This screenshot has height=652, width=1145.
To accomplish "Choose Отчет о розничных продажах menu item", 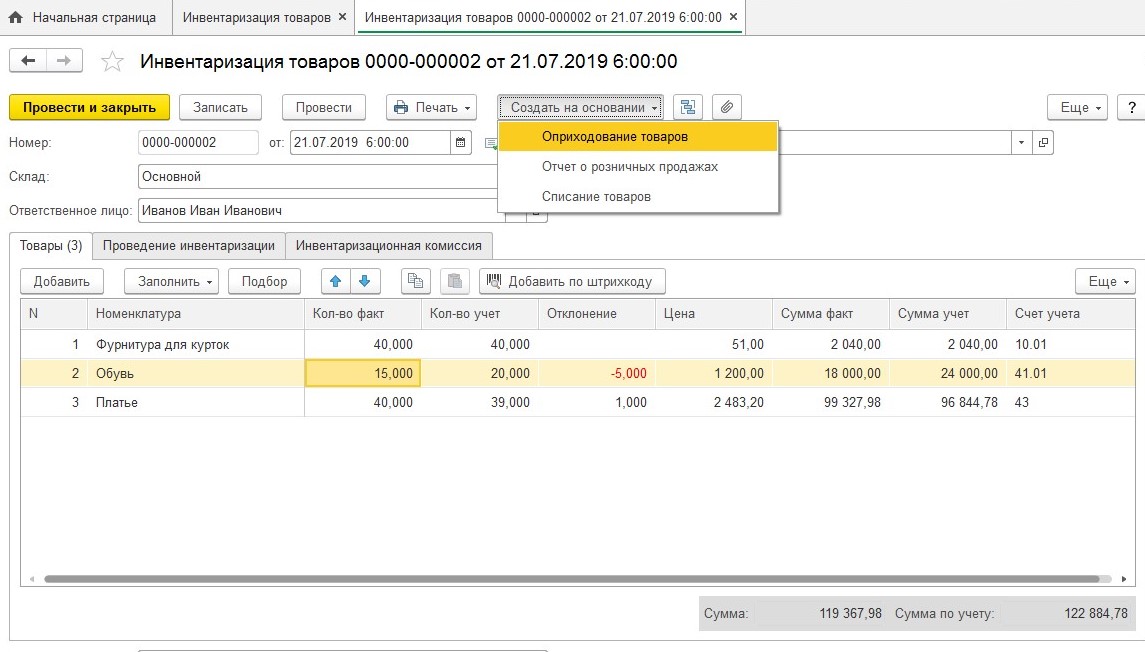I will click(x=630, y=167).
